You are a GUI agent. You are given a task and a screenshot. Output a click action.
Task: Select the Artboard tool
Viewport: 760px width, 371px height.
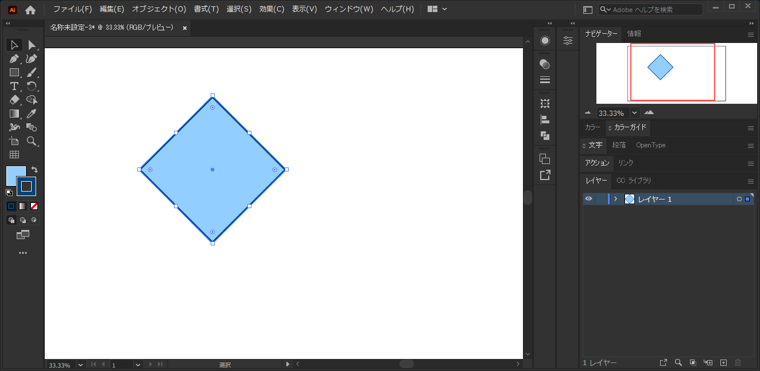point(14,141)
